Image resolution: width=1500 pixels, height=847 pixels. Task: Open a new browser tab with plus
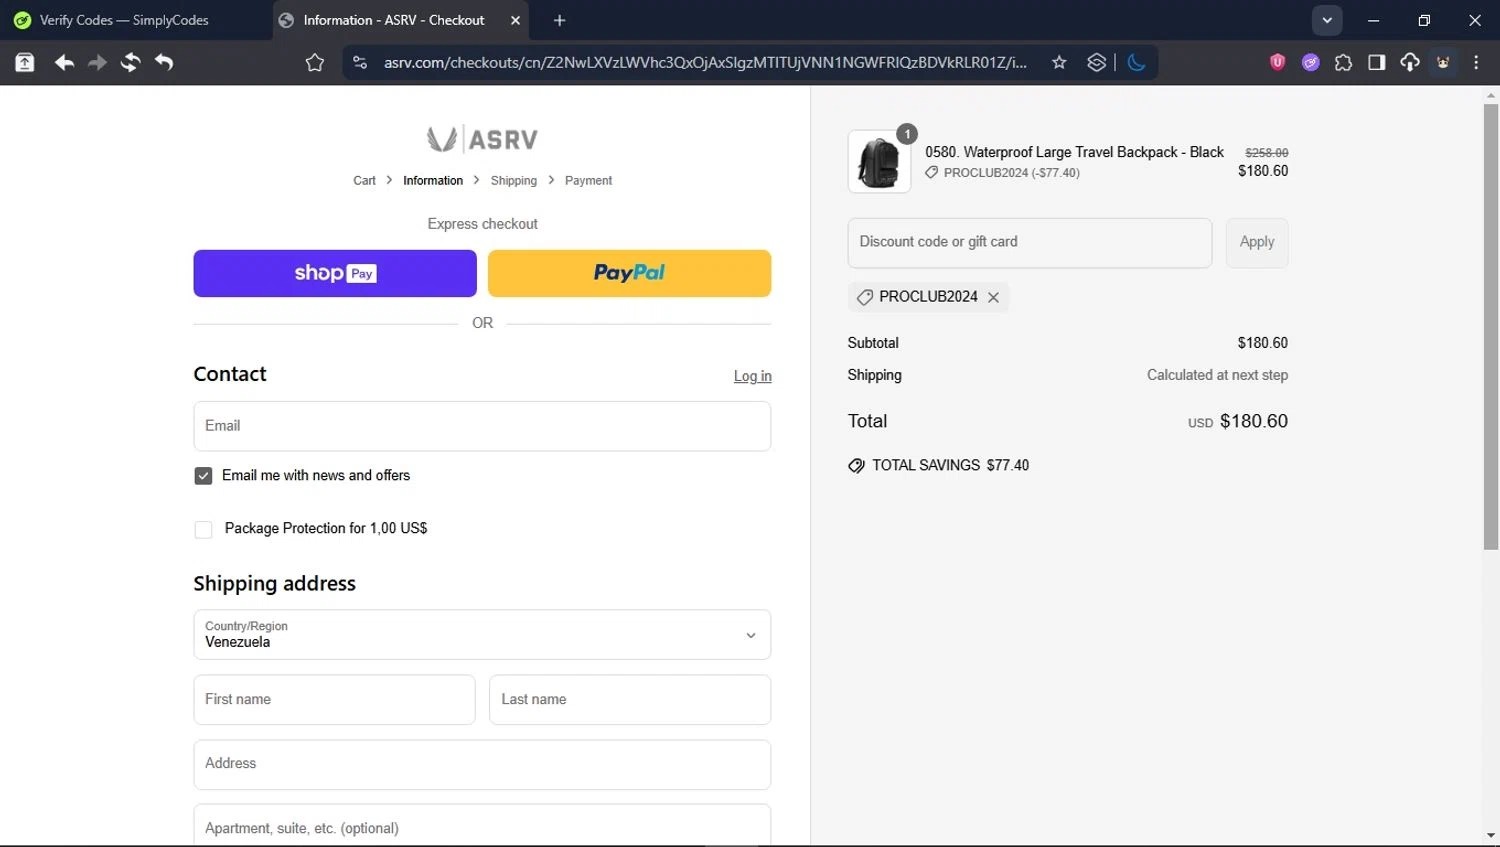point(559,20)
